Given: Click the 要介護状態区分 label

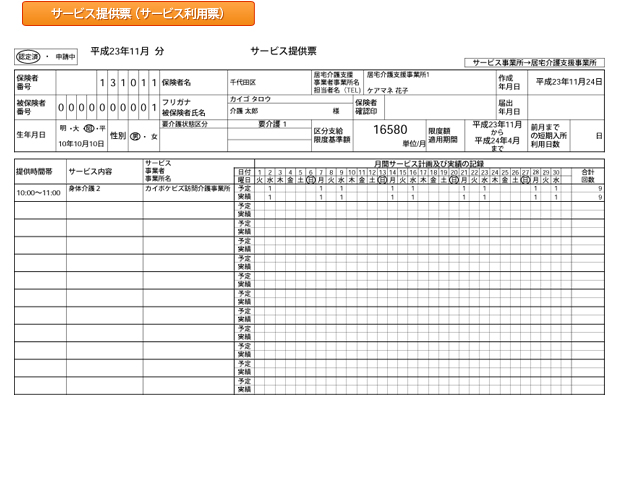Looking at the screenshot, I should pyautogui.click(x=184, y=124).
